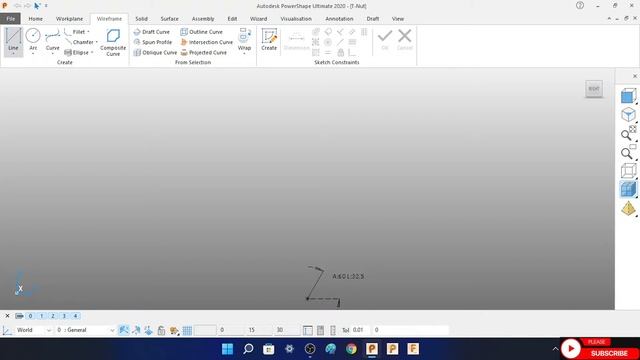Create an Intersection Curve
Screen dimensions: 640x360
click(x=207, y=42)
